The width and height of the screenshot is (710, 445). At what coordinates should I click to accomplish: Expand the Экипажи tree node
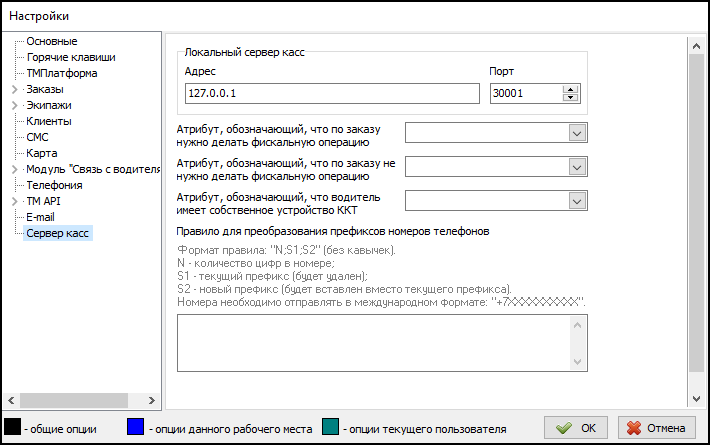tap(13, 106)
